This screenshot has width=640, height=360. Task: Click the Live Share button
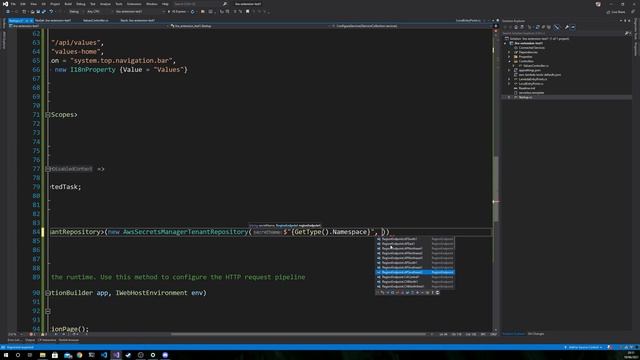(616, 12)
